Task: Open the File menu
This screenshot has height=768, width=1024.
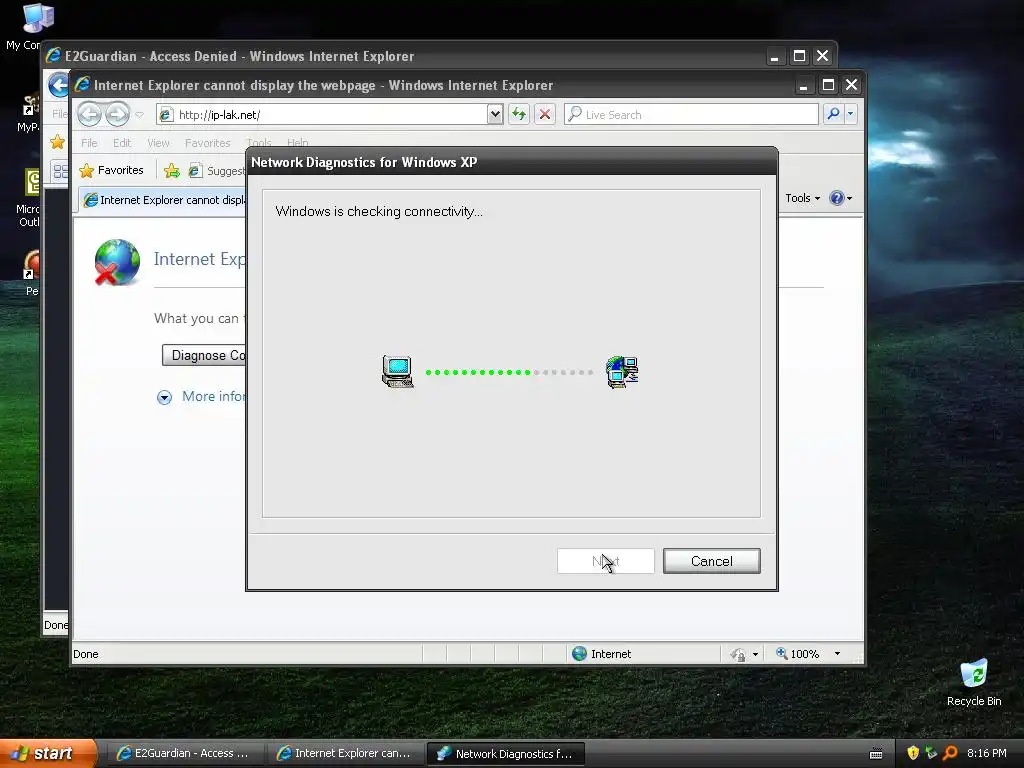Action: [89, 142]
